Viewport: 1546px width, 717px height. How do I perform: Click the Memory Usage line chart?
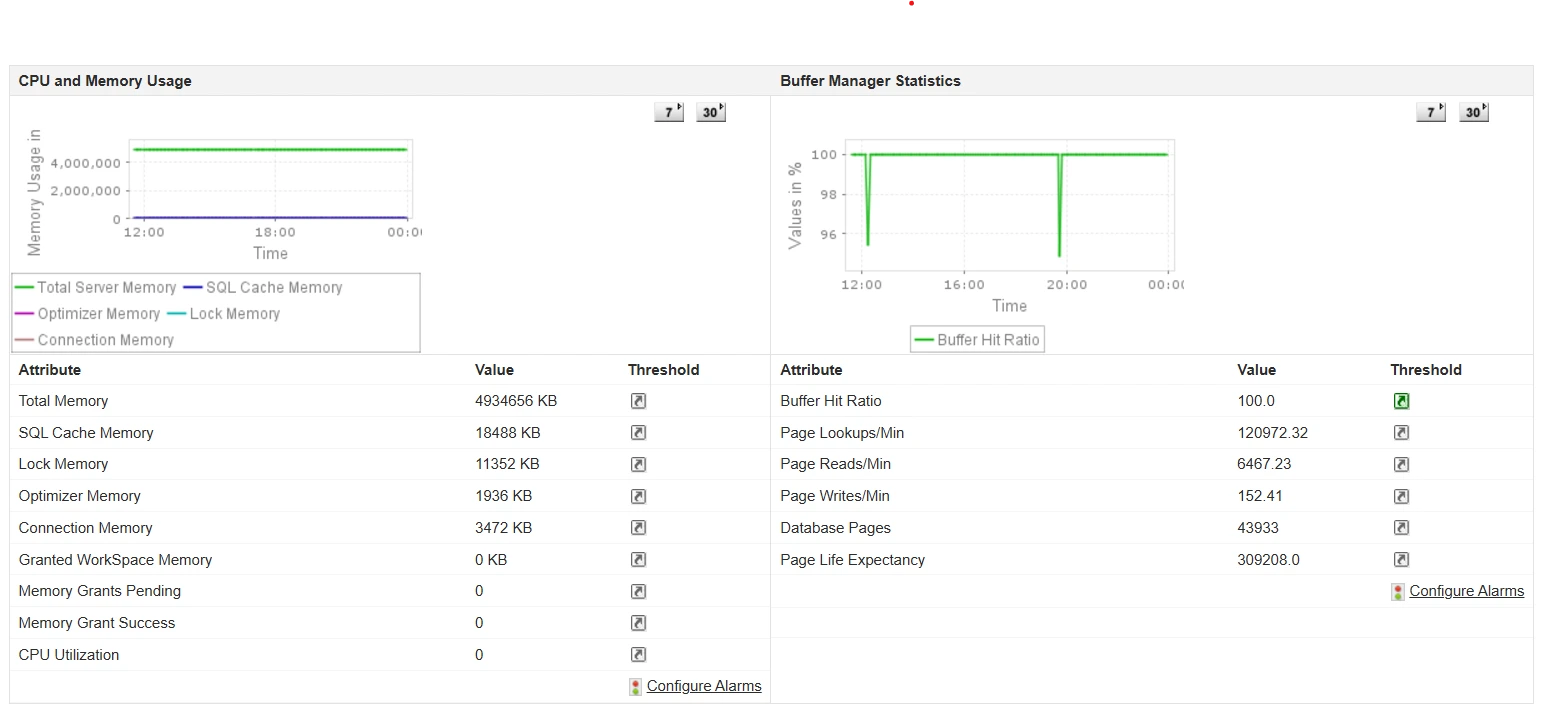pyautogui.click(x=270, y=180)
